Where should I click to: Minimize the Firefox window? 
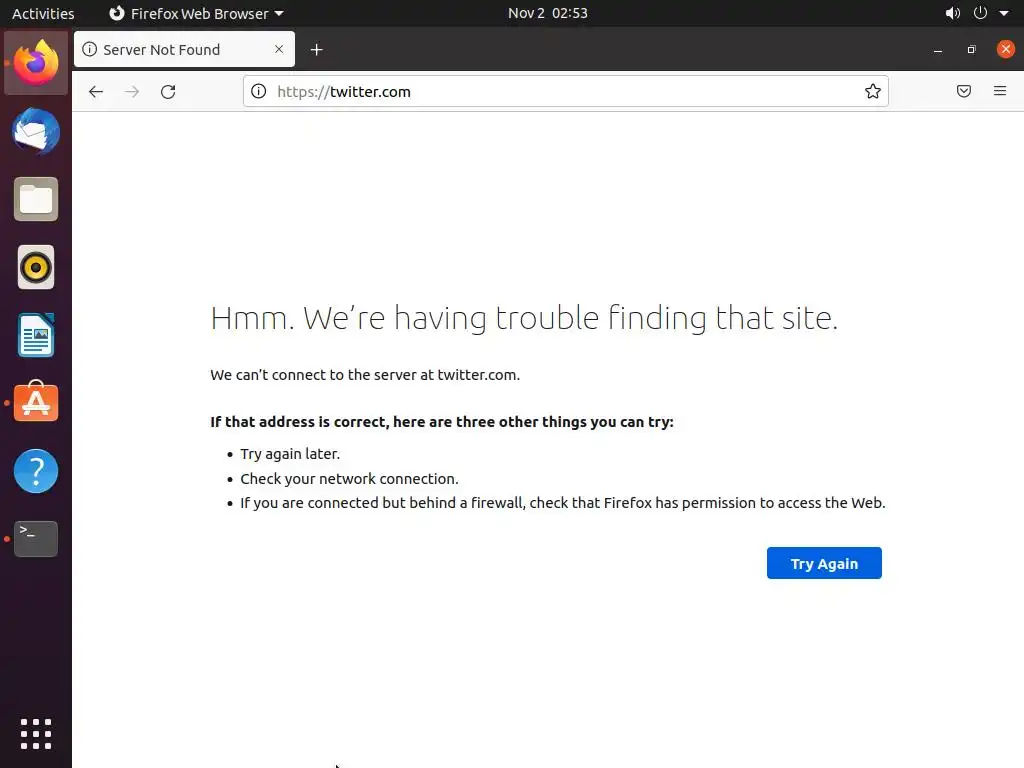tap(938, 50)
